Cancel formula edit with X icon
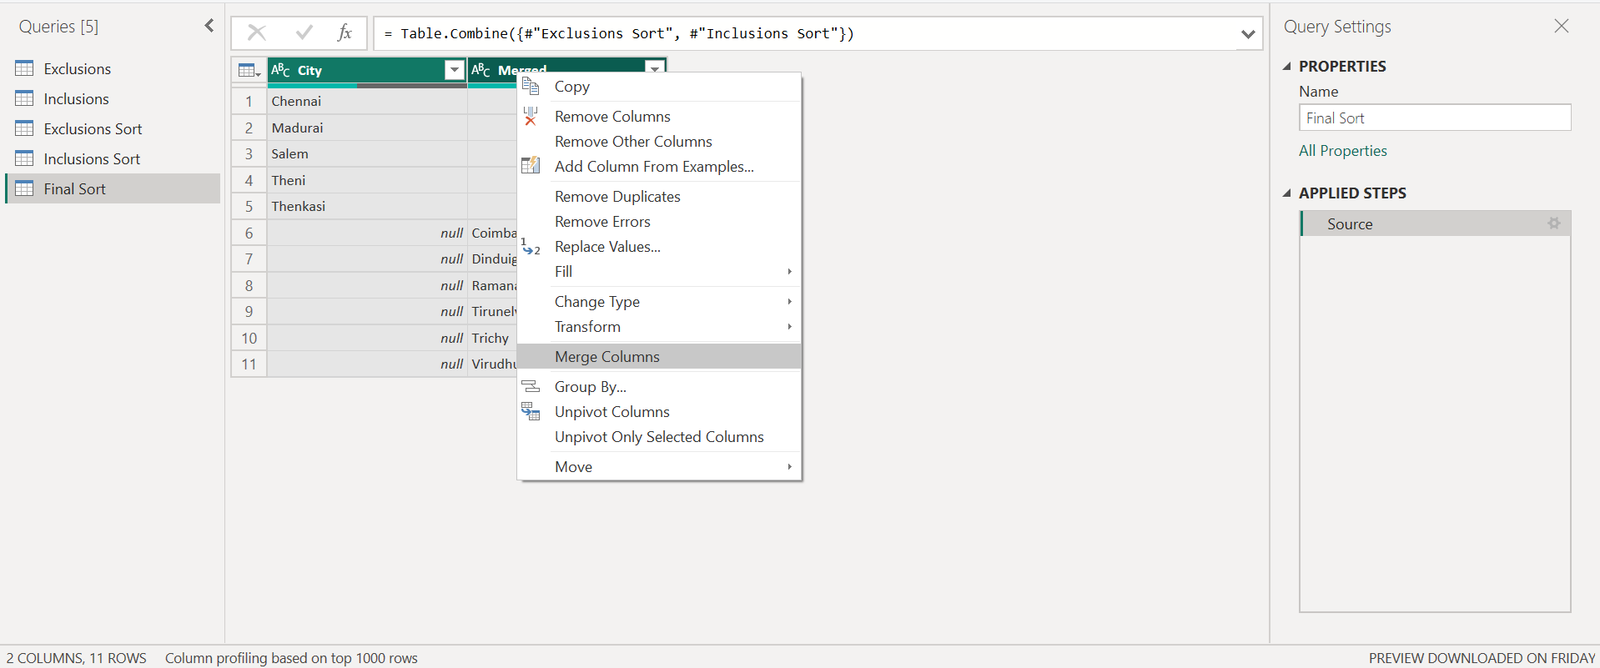This screenshot has height=668, width=1600. tap(256, 33)
